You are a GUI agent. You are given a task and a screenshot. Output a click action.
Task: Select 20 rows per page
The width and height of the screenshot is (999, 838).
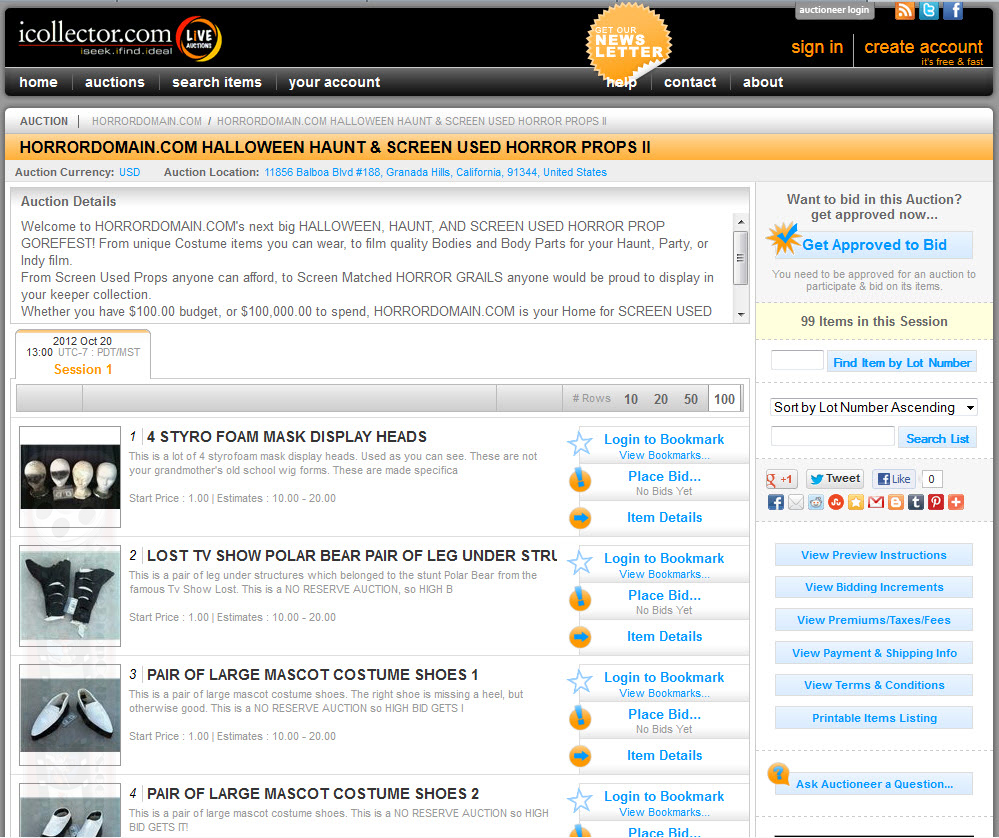click(661, 399)
